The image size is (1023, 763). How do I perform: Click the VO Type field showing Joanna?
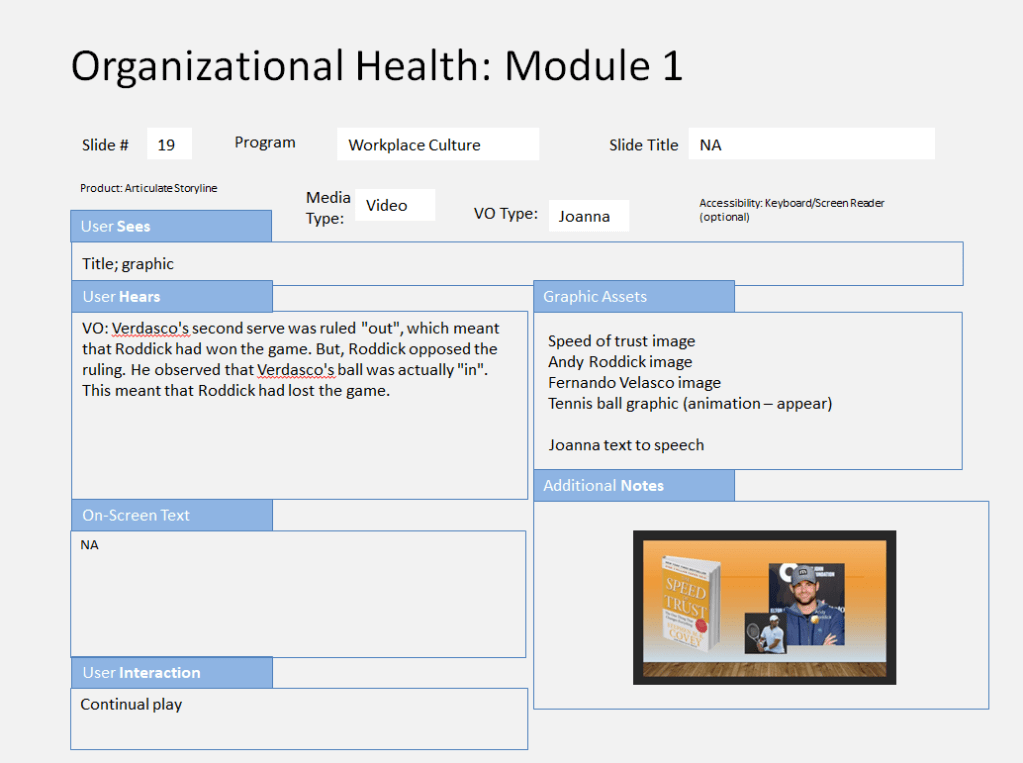(588, 216)
